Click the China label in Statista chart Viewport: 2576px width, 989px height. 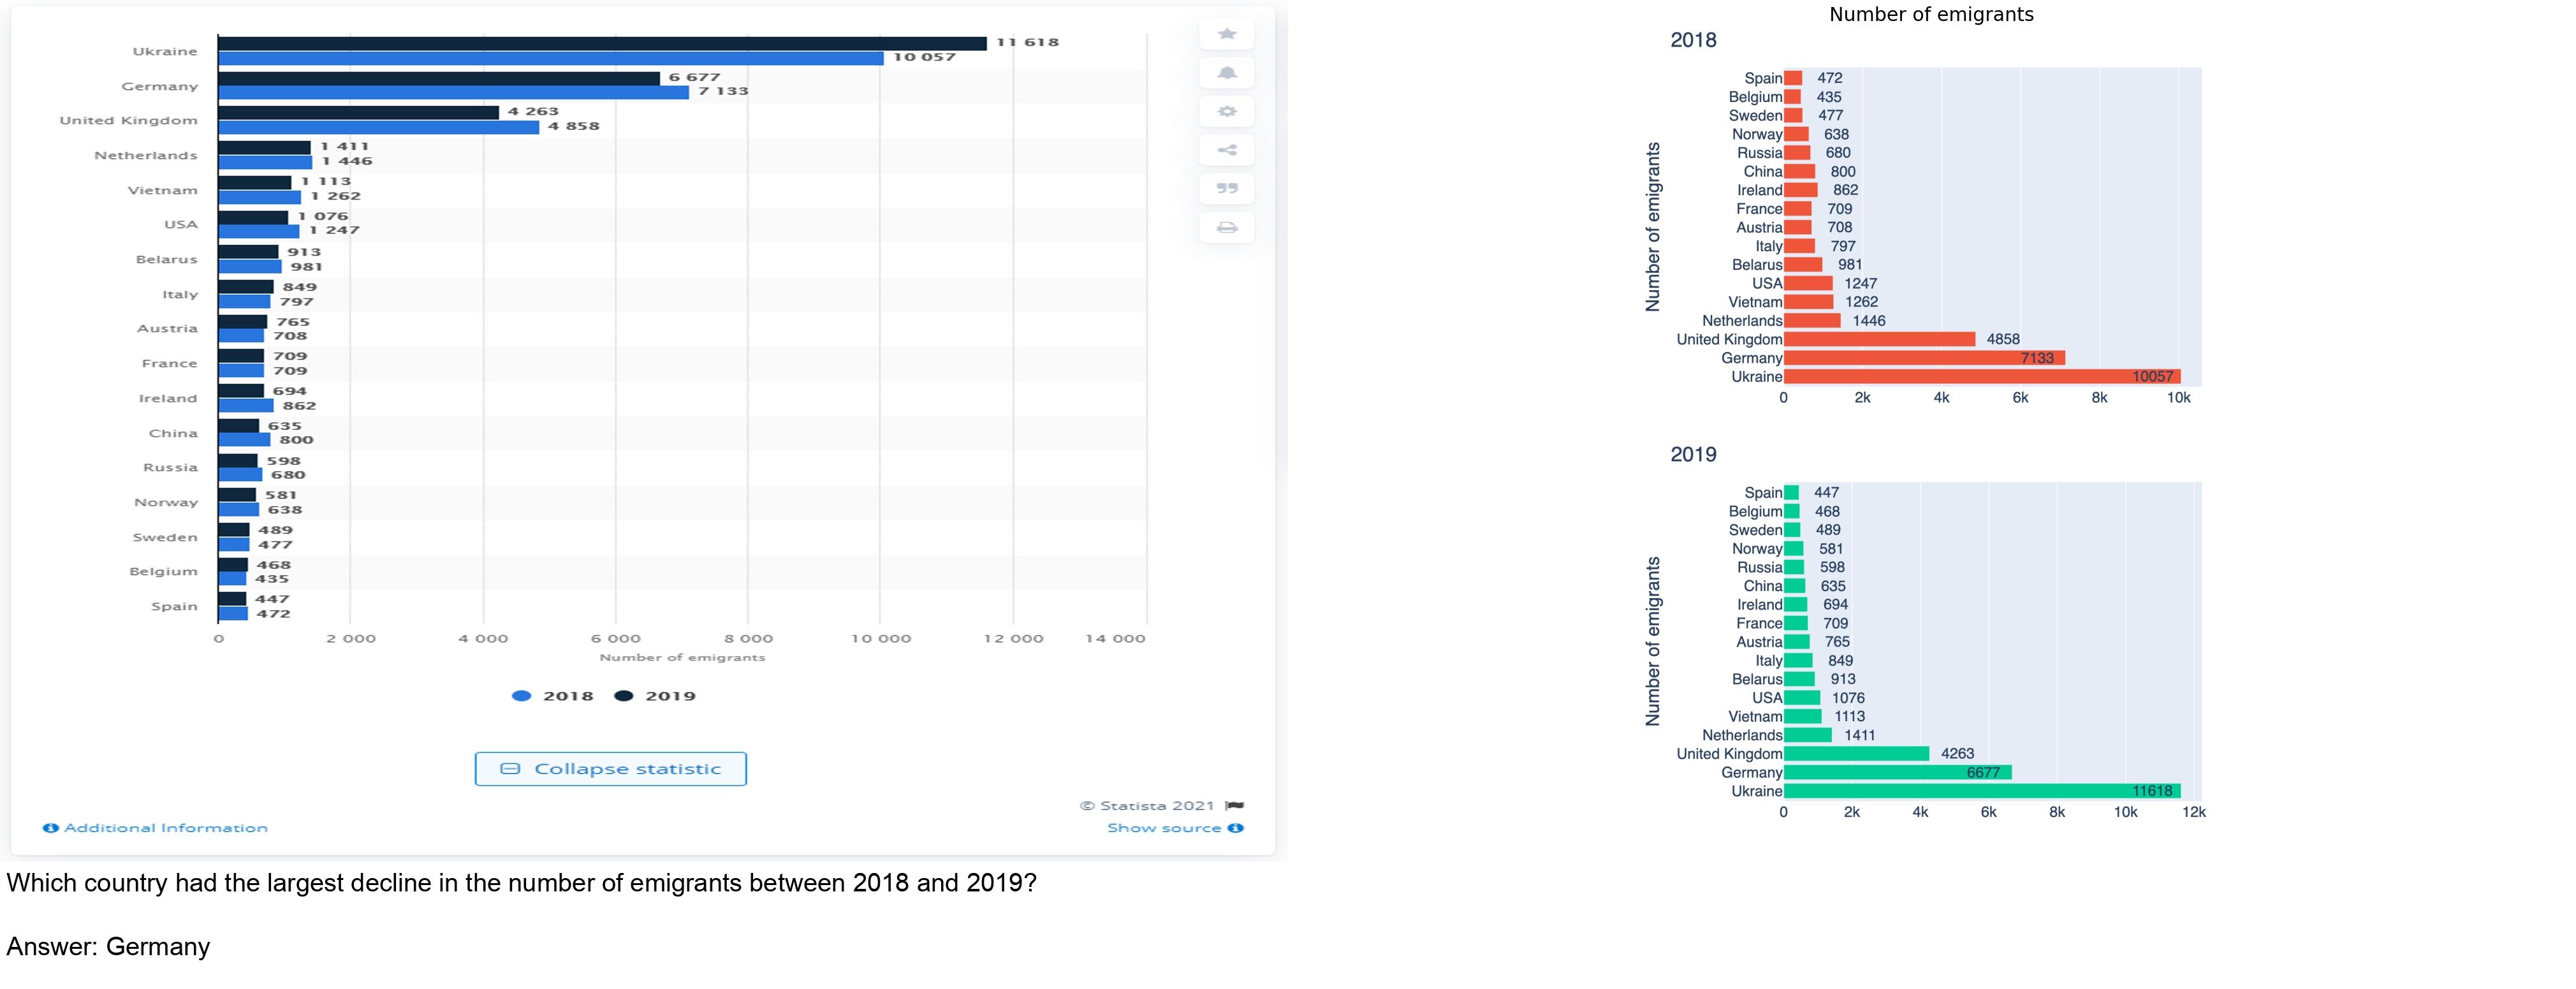[173, 434]
